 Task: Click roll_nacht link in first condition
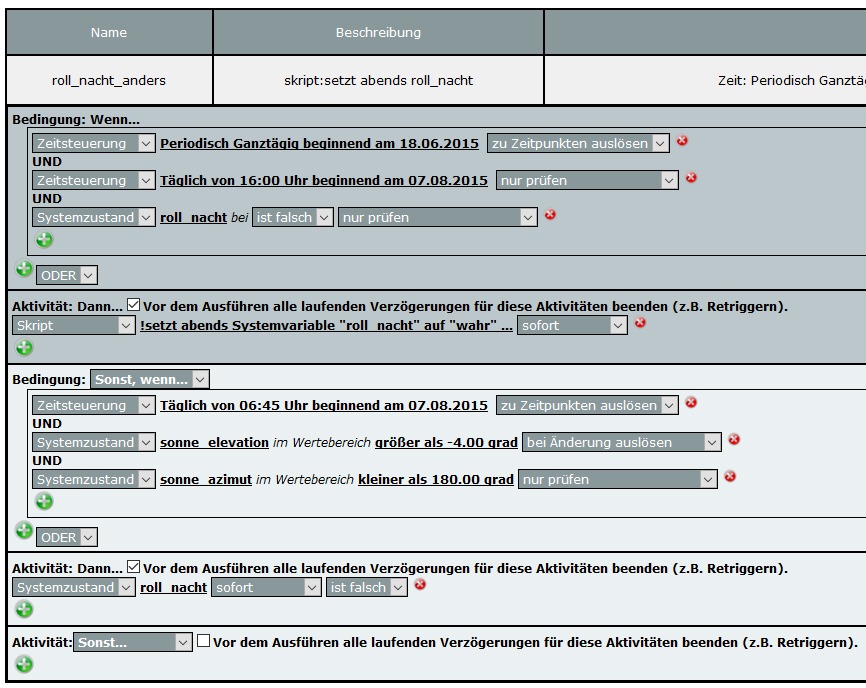pos(193,218)
